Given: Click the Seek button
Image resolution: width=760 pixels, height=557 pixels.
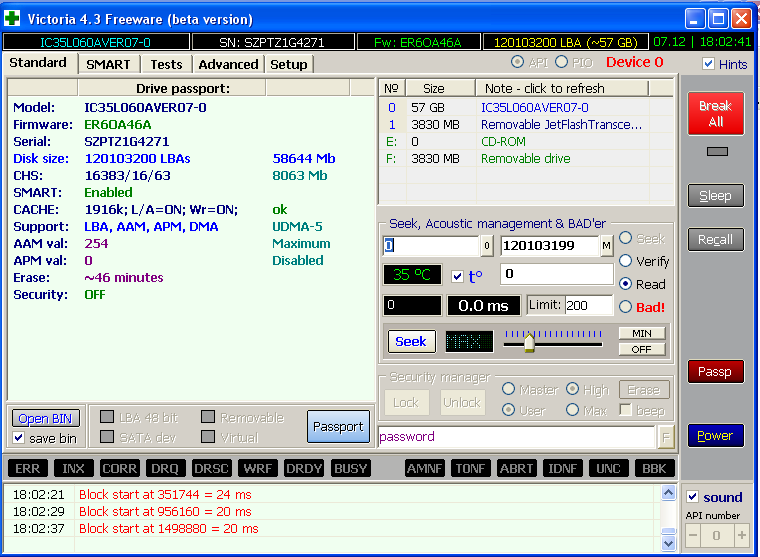Looking at the screenshot, I should click(411, 342).
